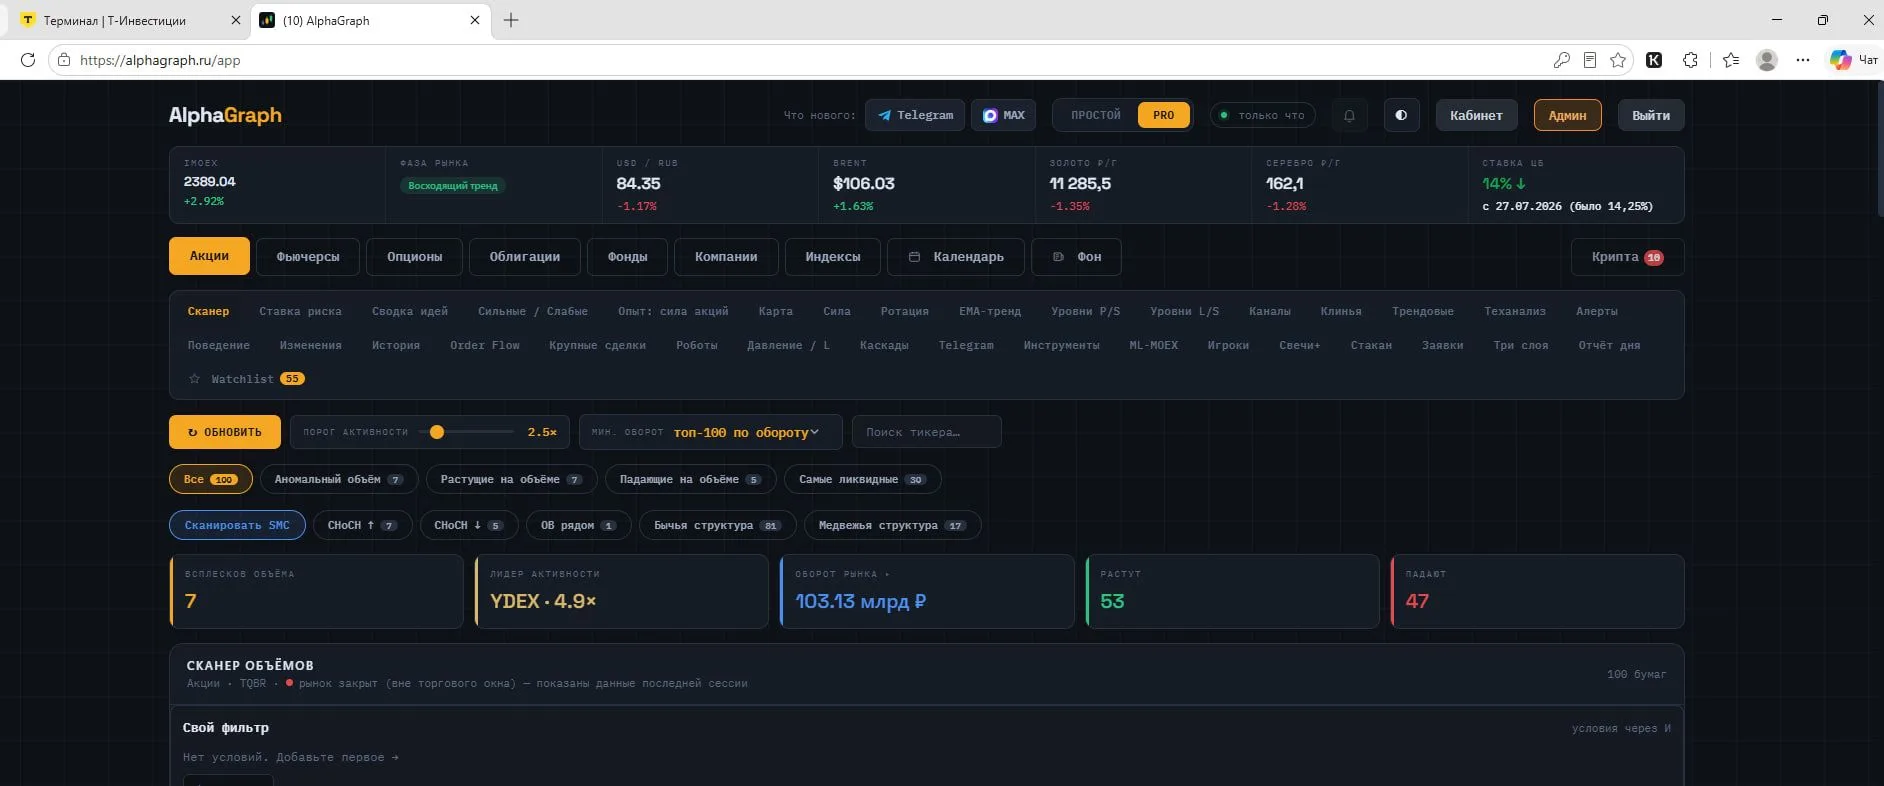Open the Кабинет account button
1884x786 pixels.
(1476, 115)
